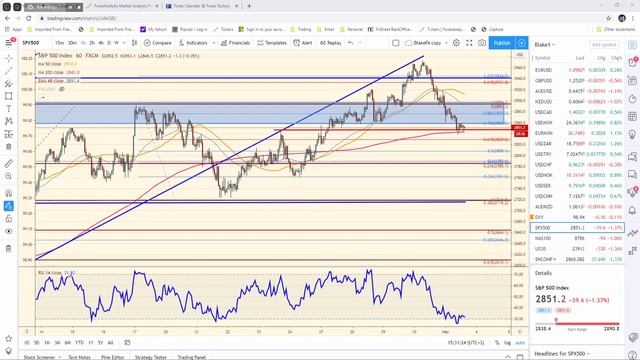Viewport: 640px width, 360px height.
Task: Toggle log scale mode
Action: coord(507,343)
